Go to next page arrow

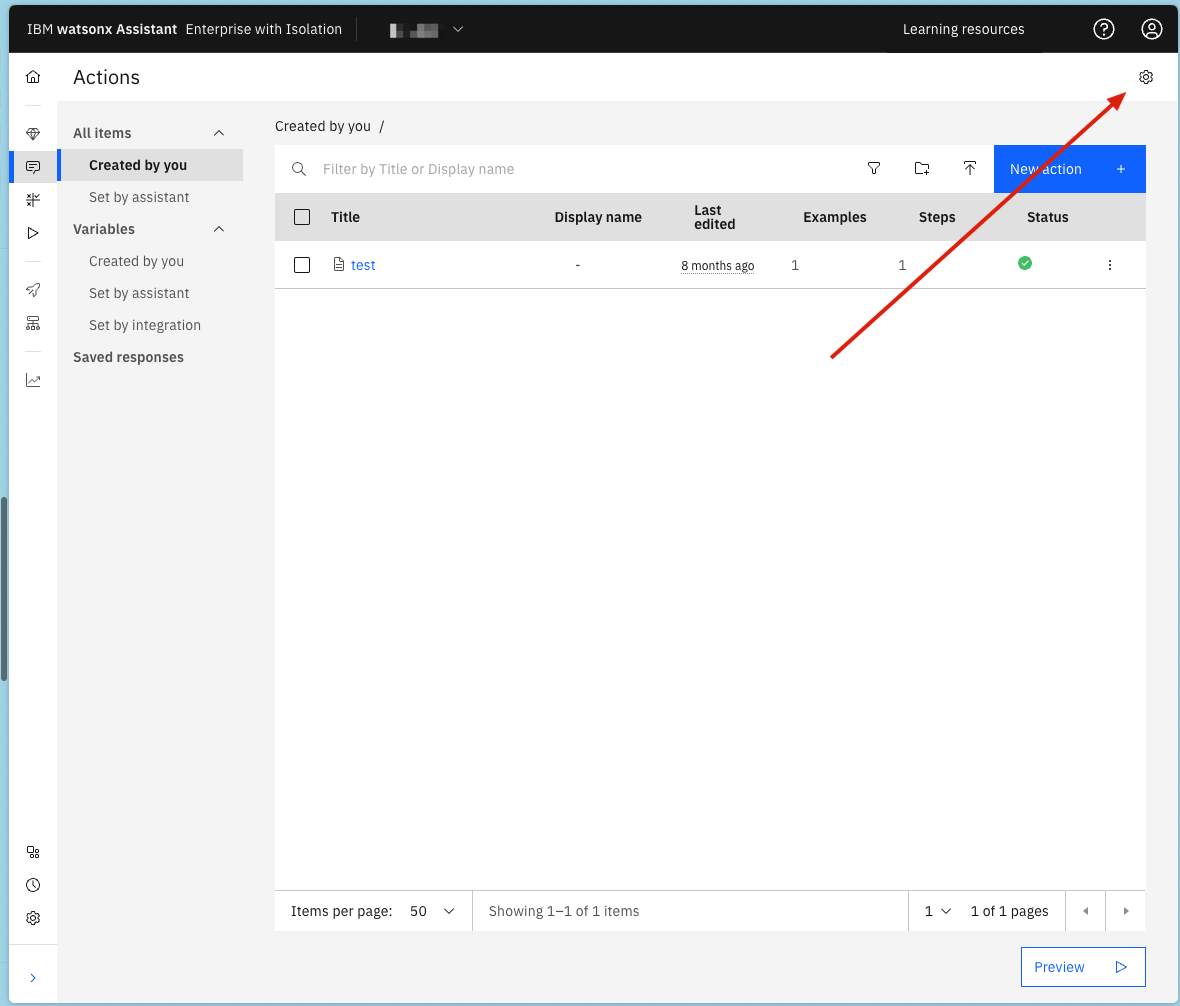click(1126, 911)
